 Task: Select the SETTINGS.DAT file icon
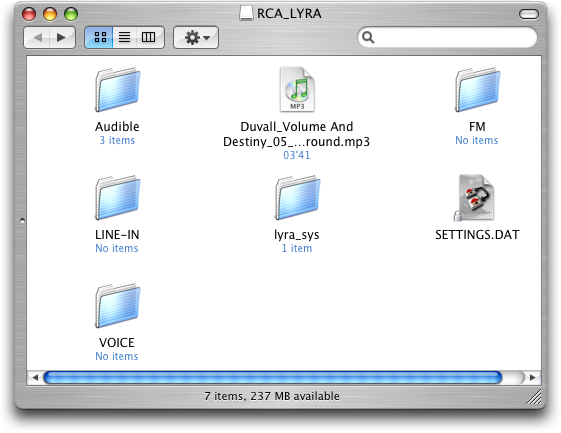pyautogui.click(x=476, y=198)
